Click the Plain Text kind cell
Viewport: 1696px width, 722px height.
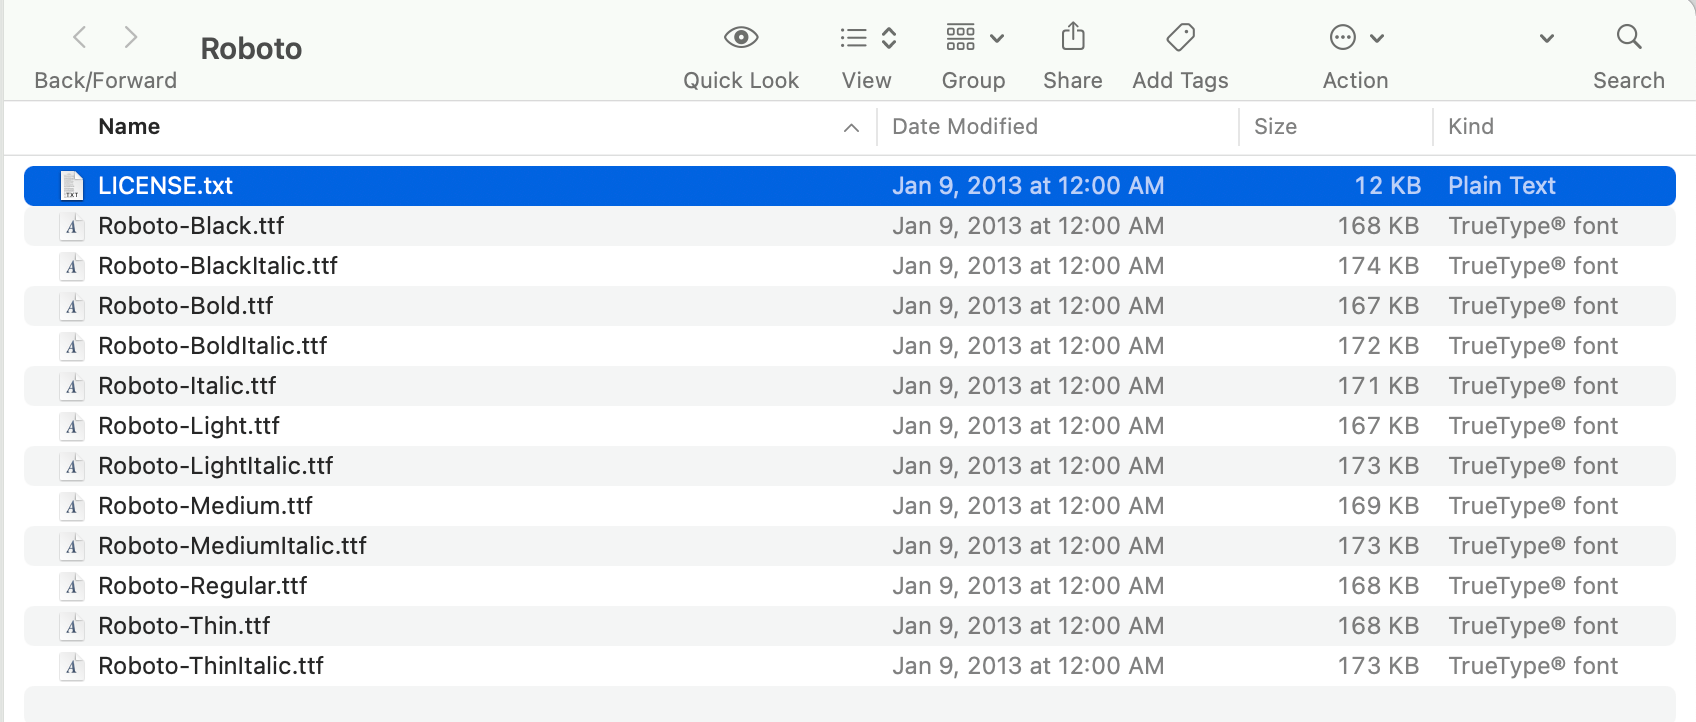click(x=1502, y=186)
